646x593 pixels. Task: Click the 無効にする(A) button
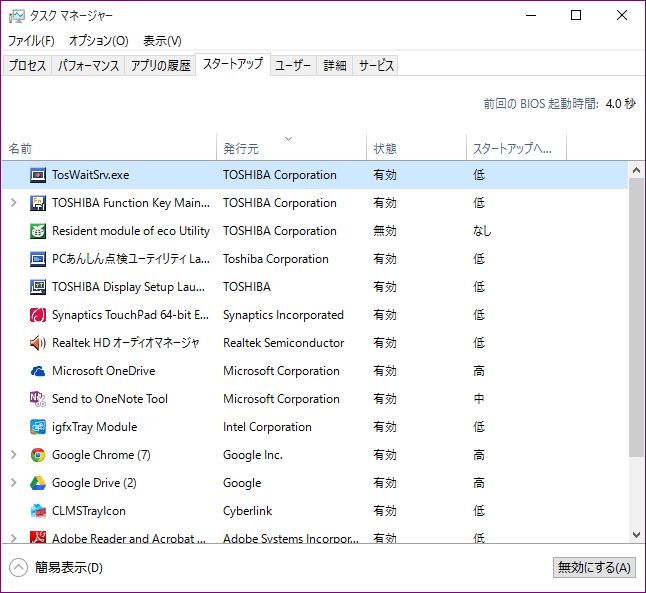click(x=594, y=568)
